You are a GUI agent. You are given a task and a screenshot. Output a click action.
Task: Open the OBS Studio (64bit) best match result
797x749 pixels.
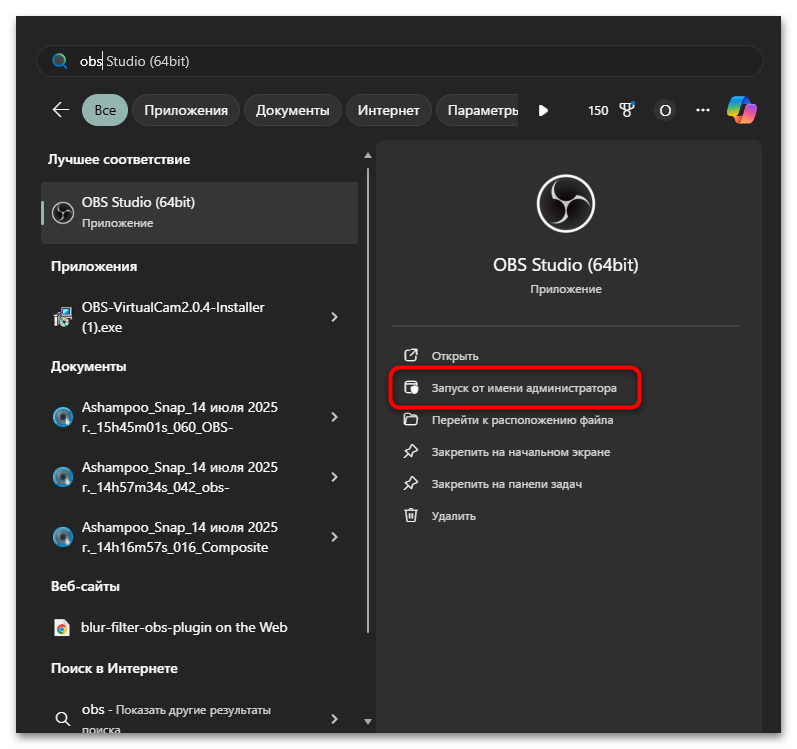coord(199,213)
